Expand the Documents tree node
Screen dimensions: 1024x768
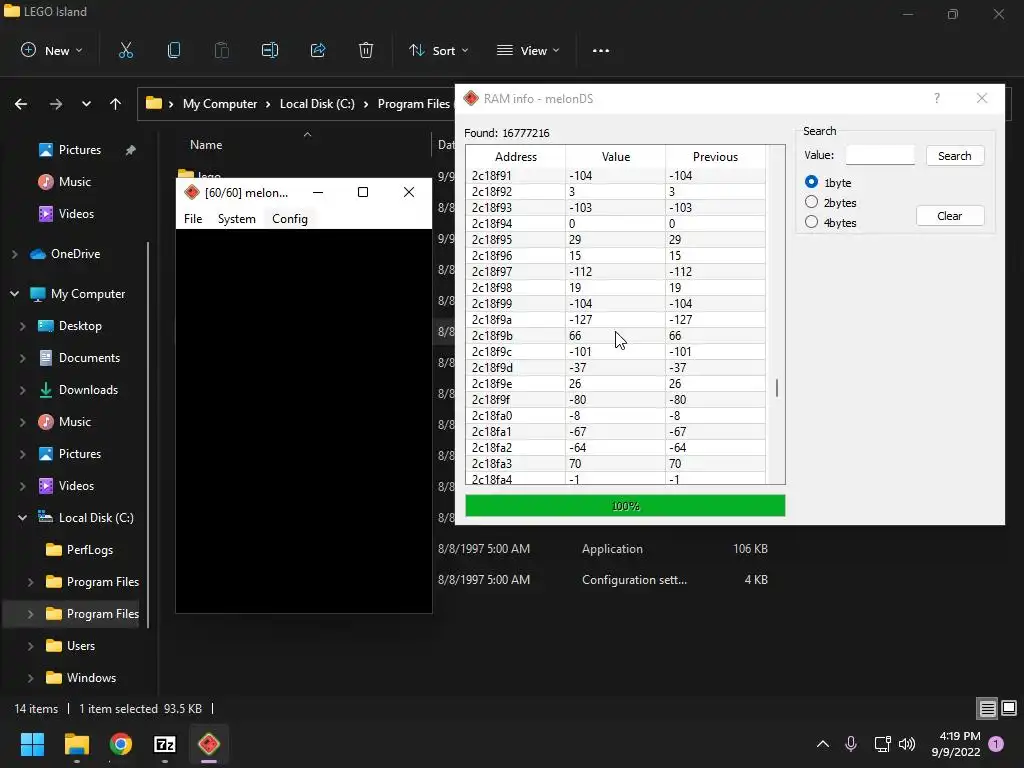pyautogui.click(x=22, y=358)
